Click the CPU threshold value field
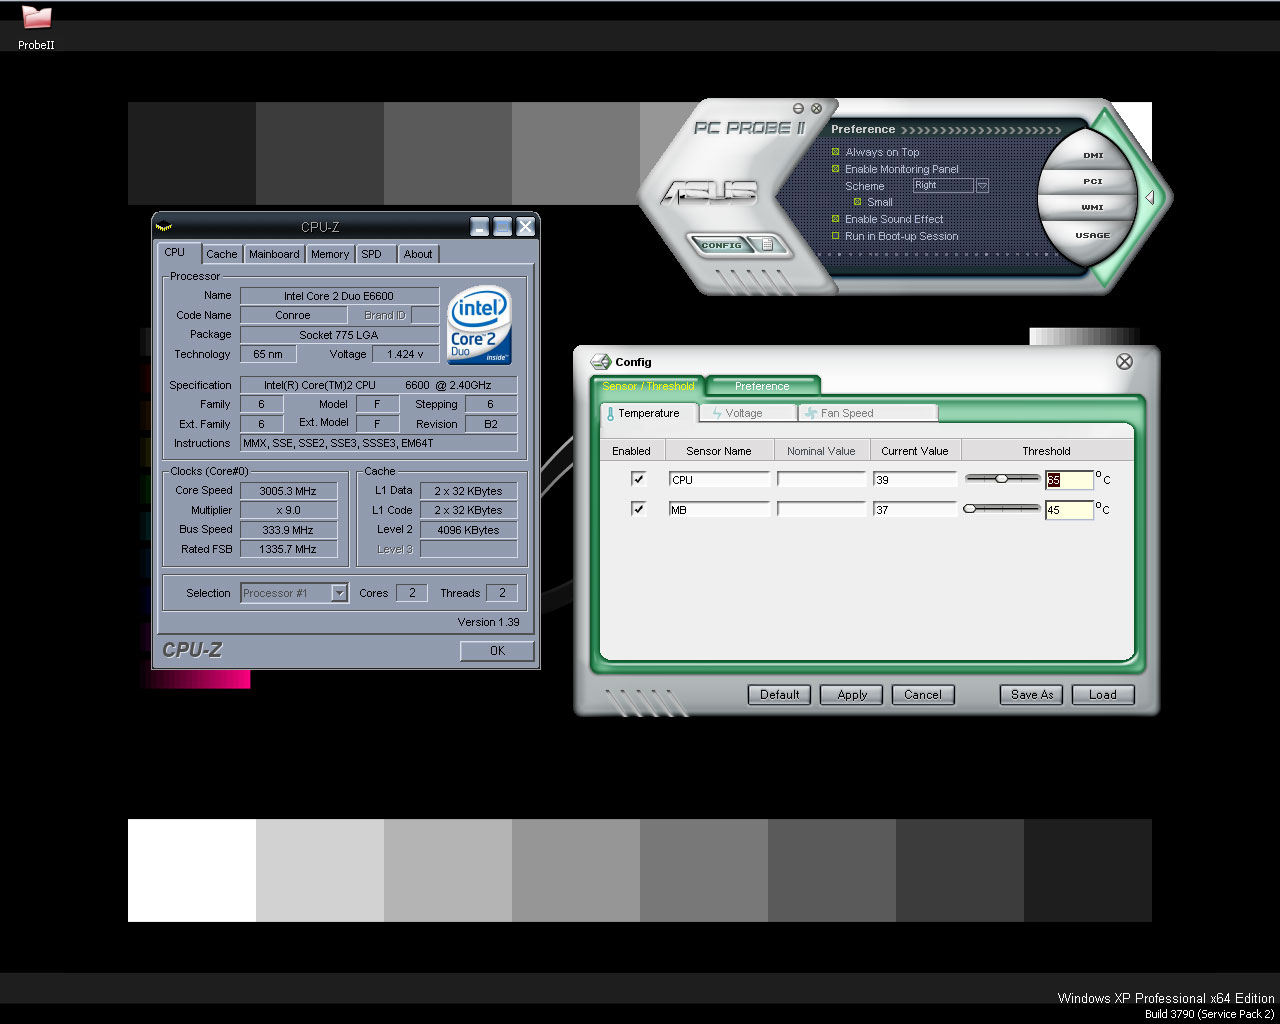This screenshot has width=1280, height=1024. click(x=1069, y=480)
